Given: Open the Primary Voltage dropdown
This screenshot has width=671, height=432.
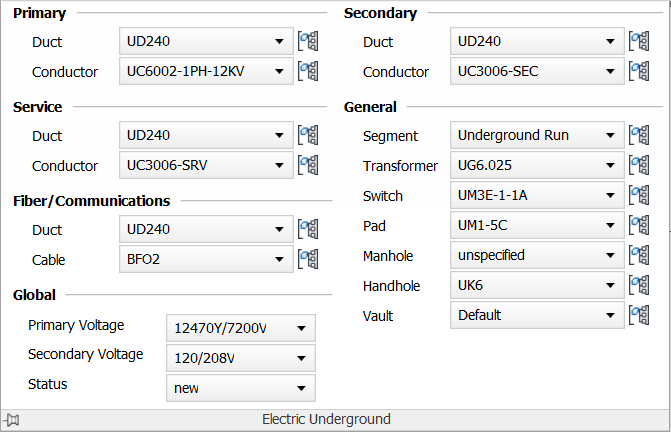Looking at the screenshot, I should coord(240,328).
